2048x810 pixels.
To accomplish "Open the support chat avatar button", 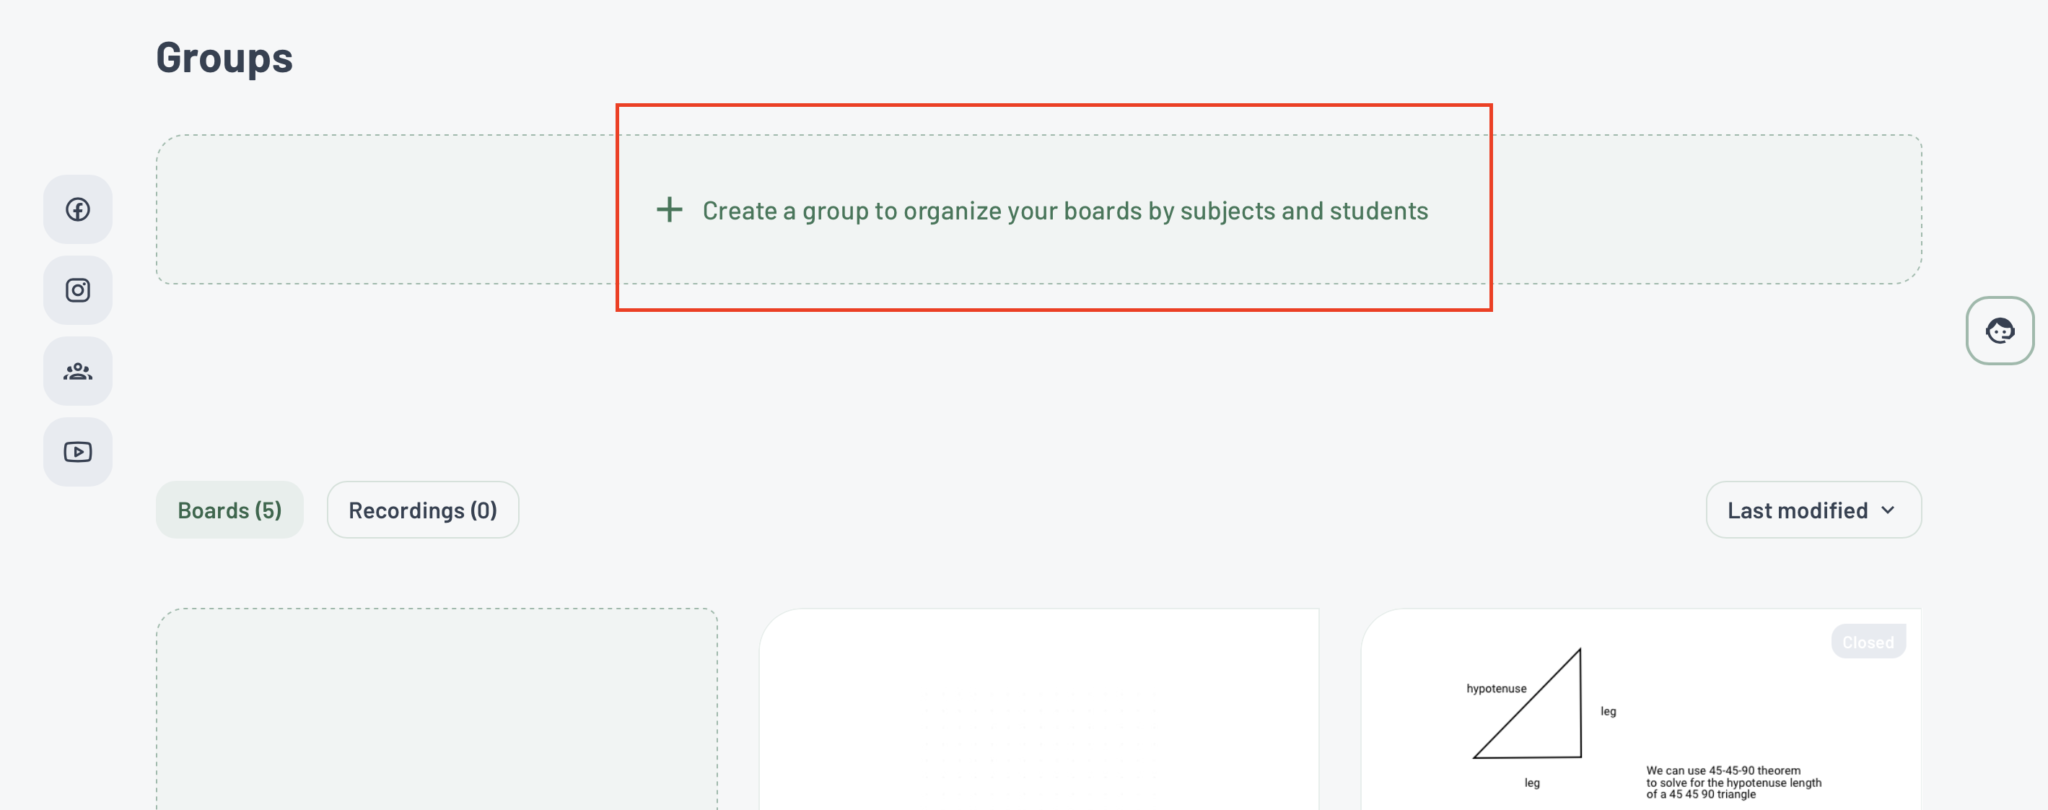I will pos(2000,330).
